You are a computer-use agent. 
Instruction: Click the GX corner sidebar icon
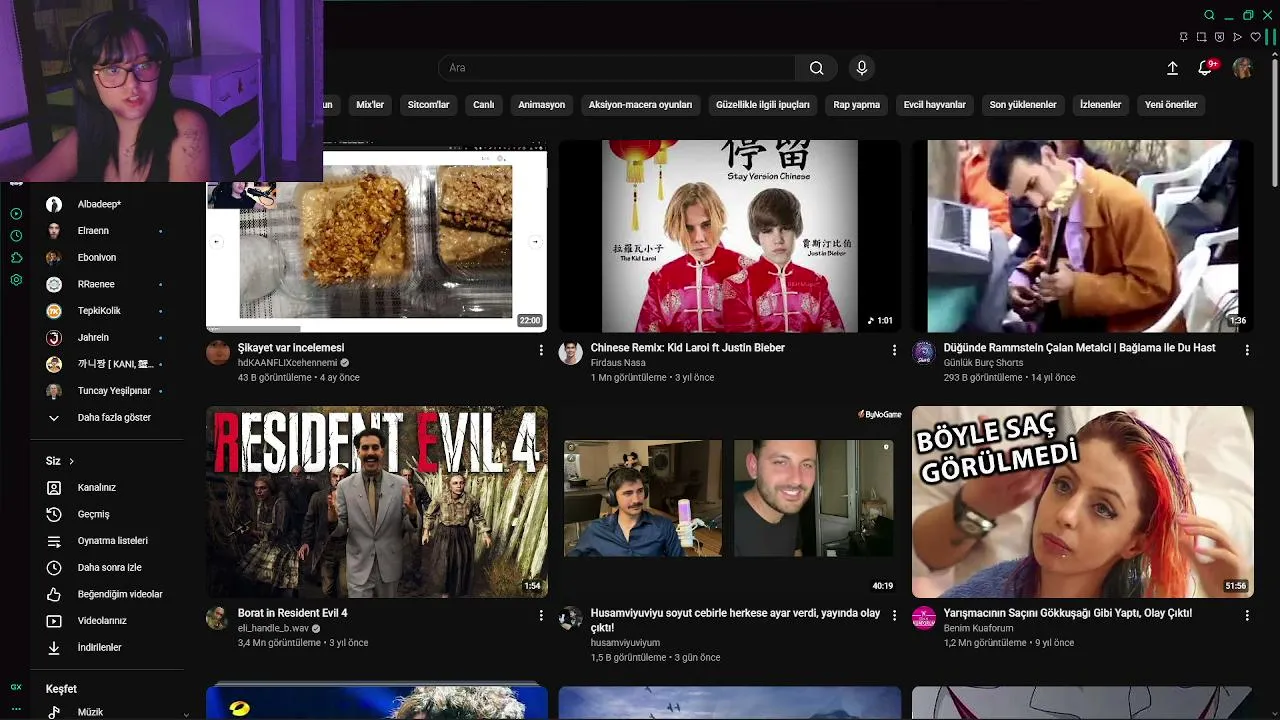pos(16,687)
